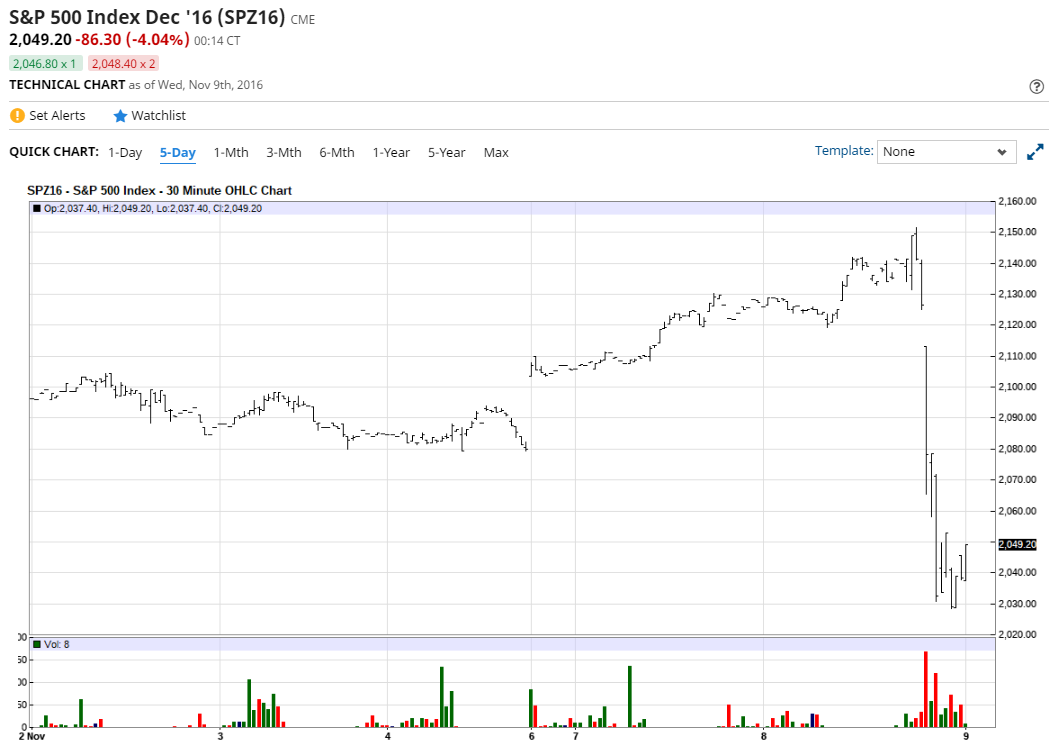Click the date label 7 on time axis
1052x755 pixels.
(576, 737)
